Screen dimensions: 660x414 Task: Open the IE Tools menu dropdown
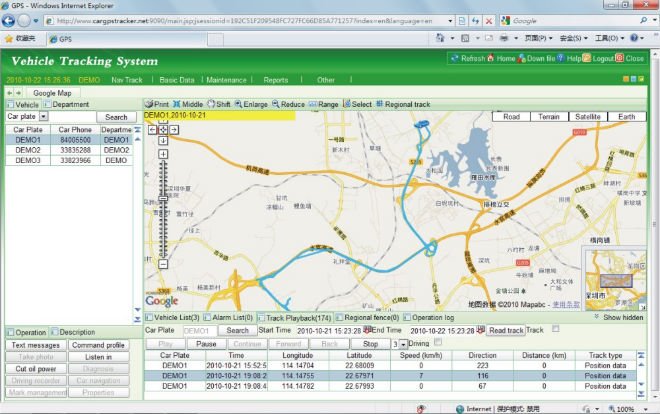tap(609, 38)
